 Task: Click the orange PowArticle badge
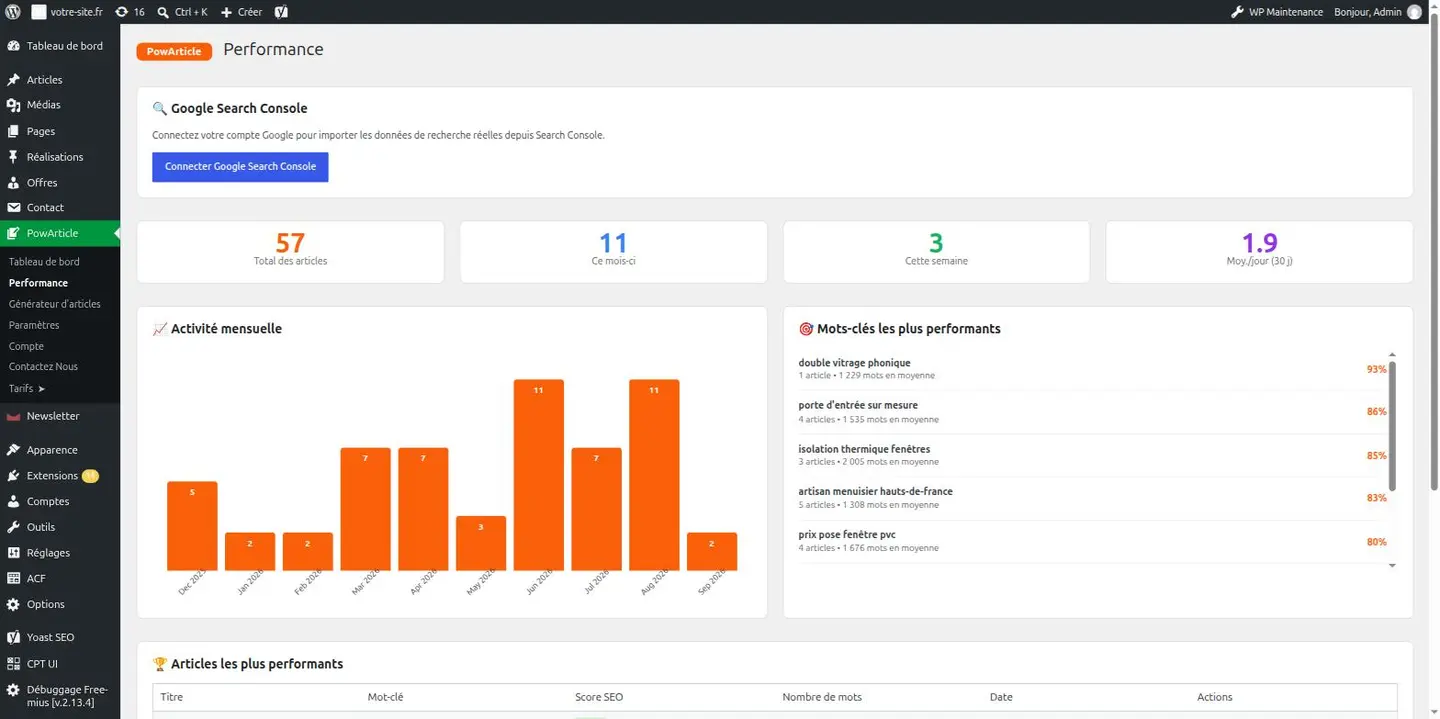tap(174, 51)
